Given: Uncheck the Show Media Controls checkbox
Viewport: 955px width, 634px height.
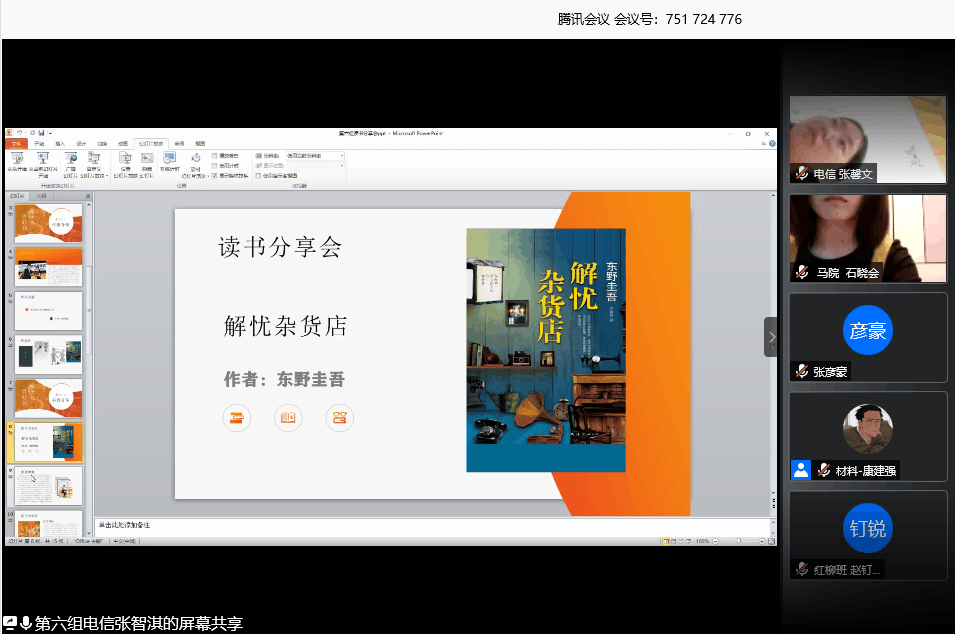Looking at the screenshot, I should (214, 175).
